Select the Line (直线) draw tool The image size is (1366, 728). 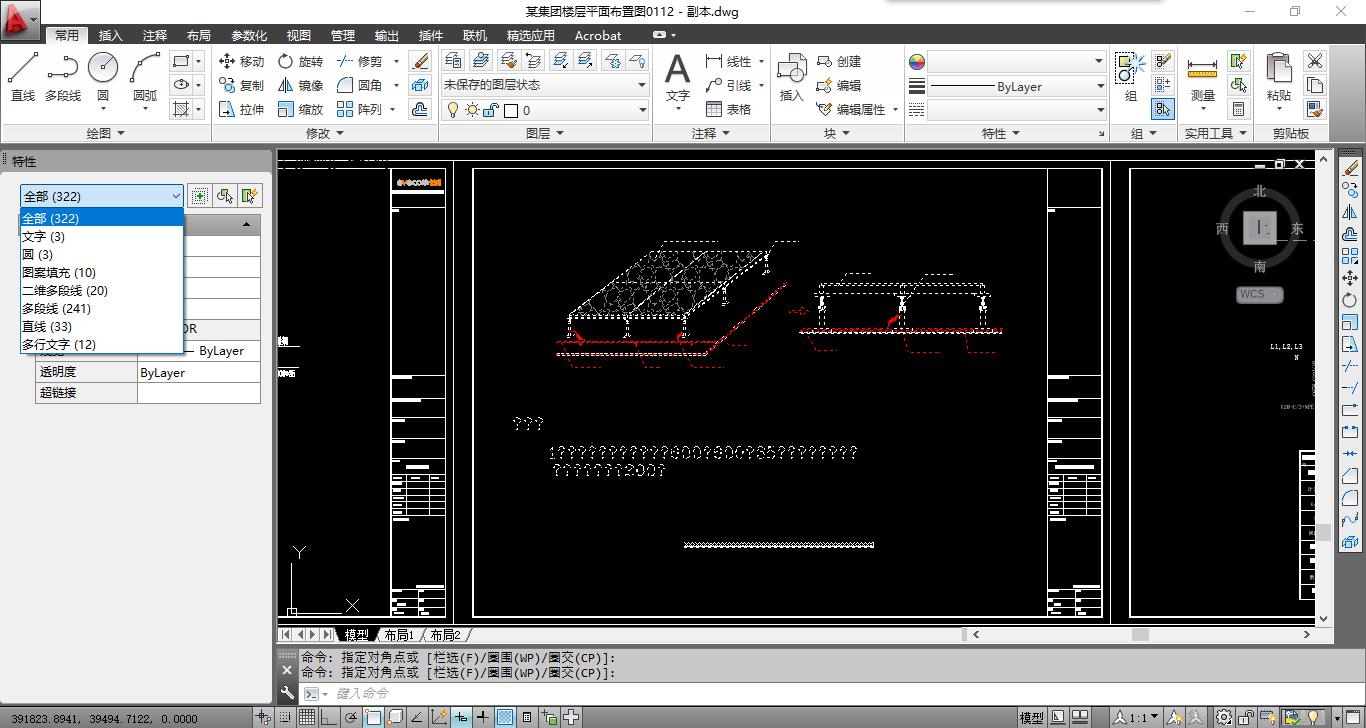tap(23, 77)
